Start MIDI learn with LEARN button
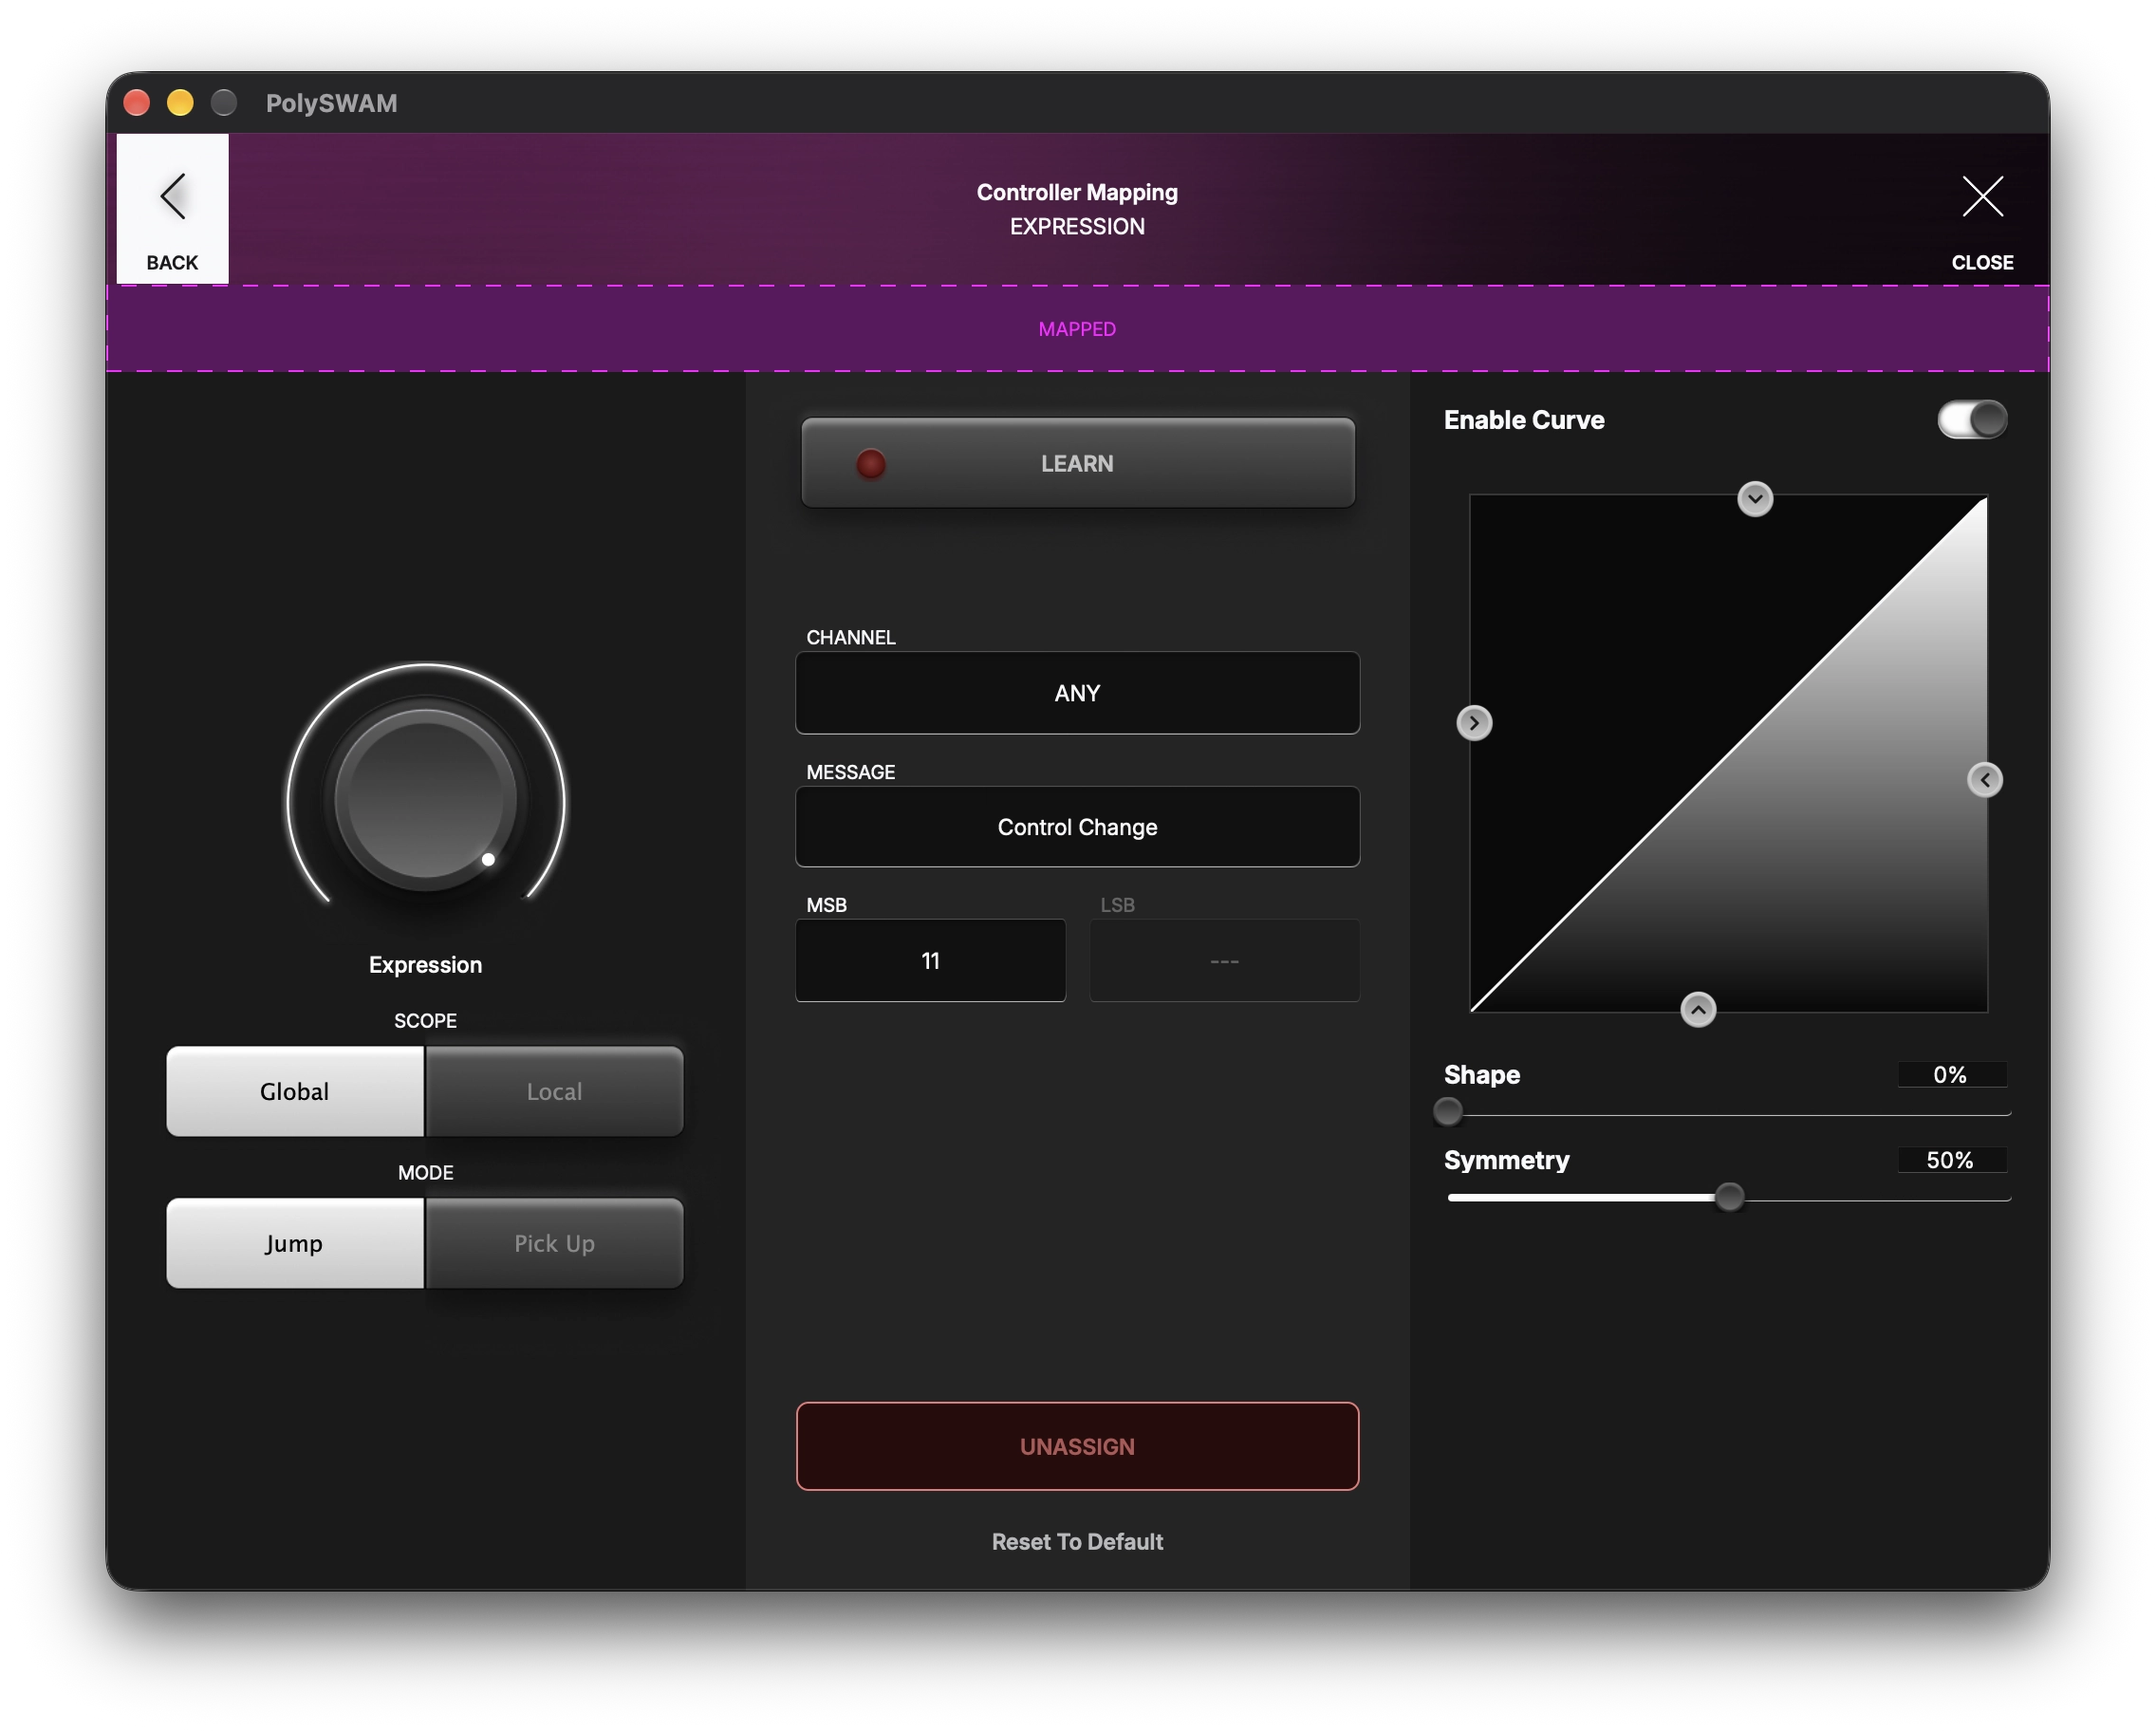 [1077, 463]
